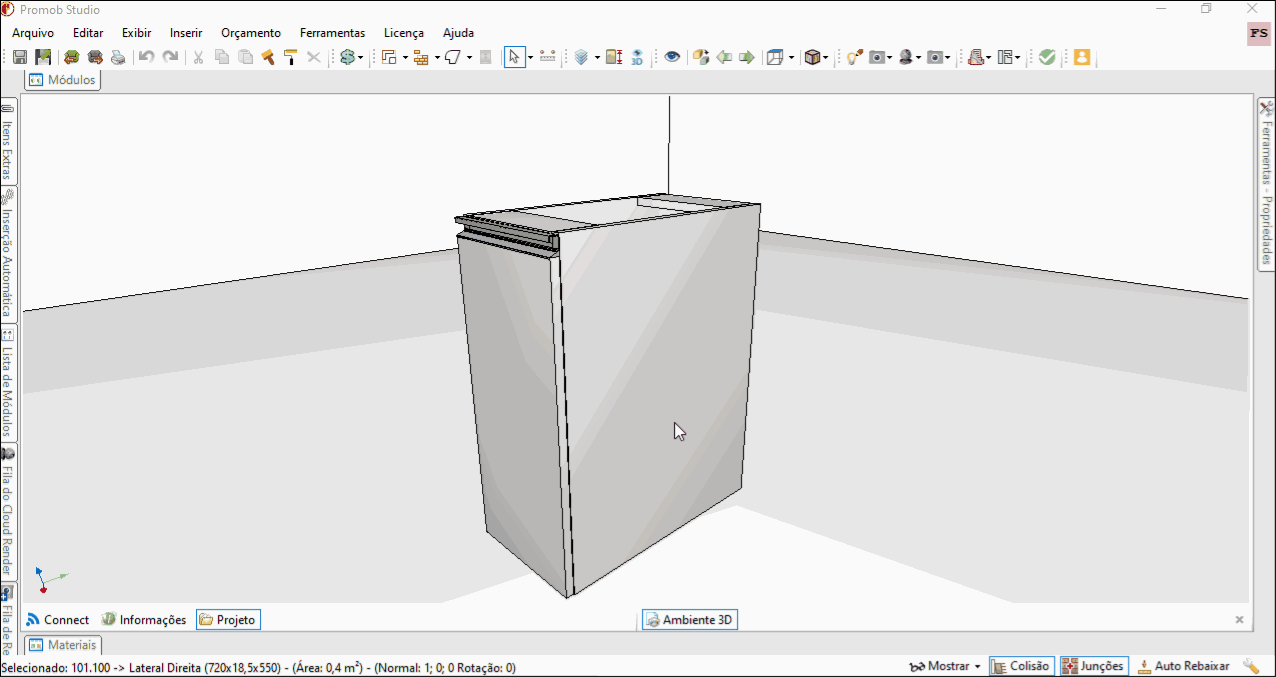This screenshot has width=1276, height=677.
Task: Expand the wireframe view mode dropdown
Action: click(x=791, y=58)
